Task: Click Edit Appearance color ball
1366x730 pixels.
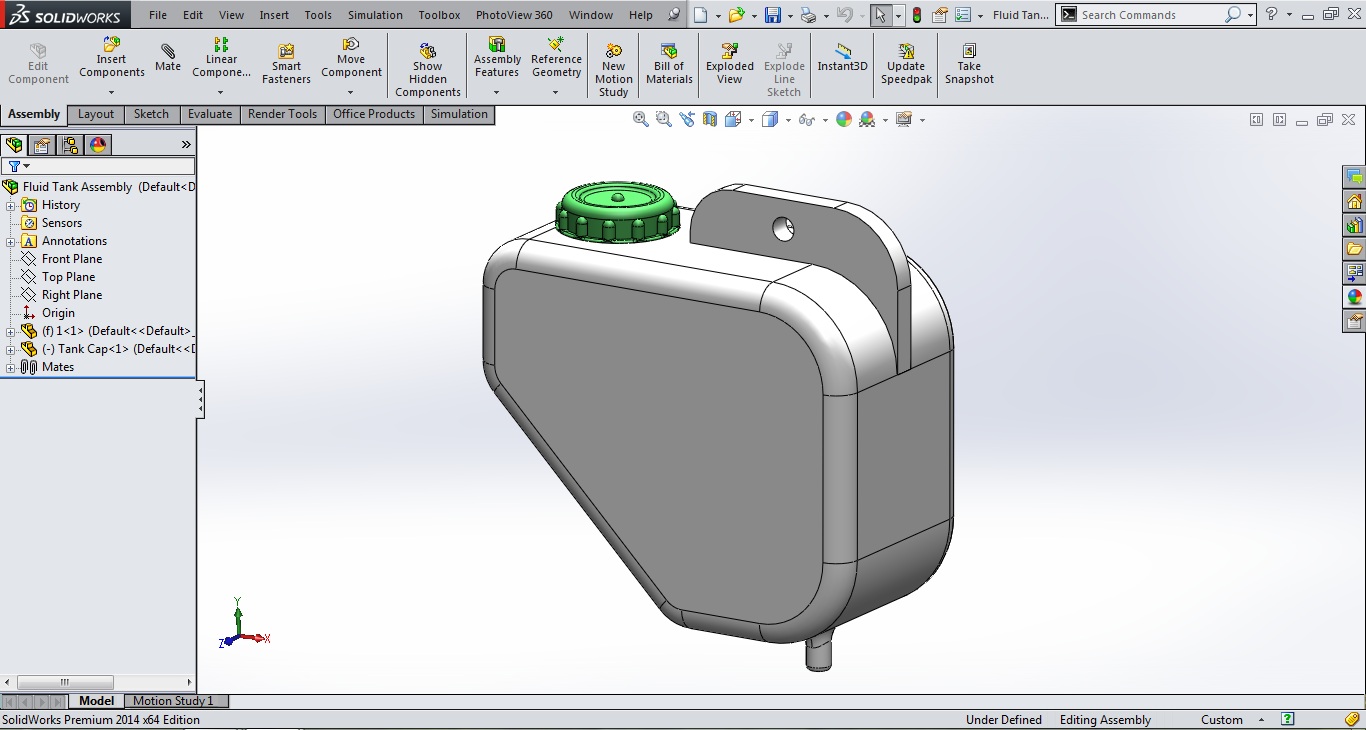Action: point(844,119)
